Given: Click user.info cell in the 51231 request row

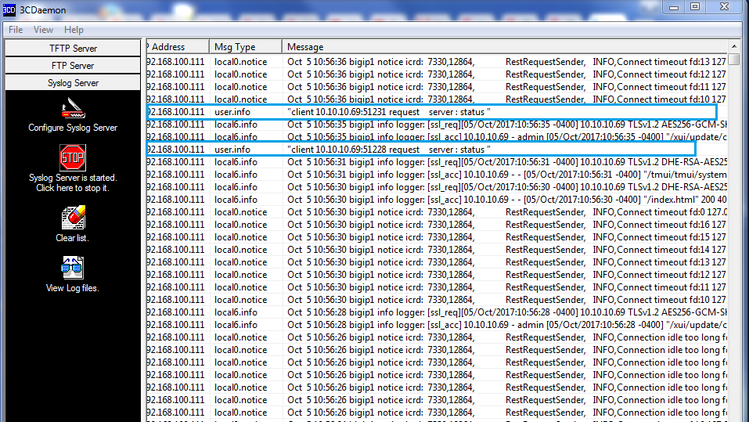Looking at the screenshot, I should [x=232, y=112].
